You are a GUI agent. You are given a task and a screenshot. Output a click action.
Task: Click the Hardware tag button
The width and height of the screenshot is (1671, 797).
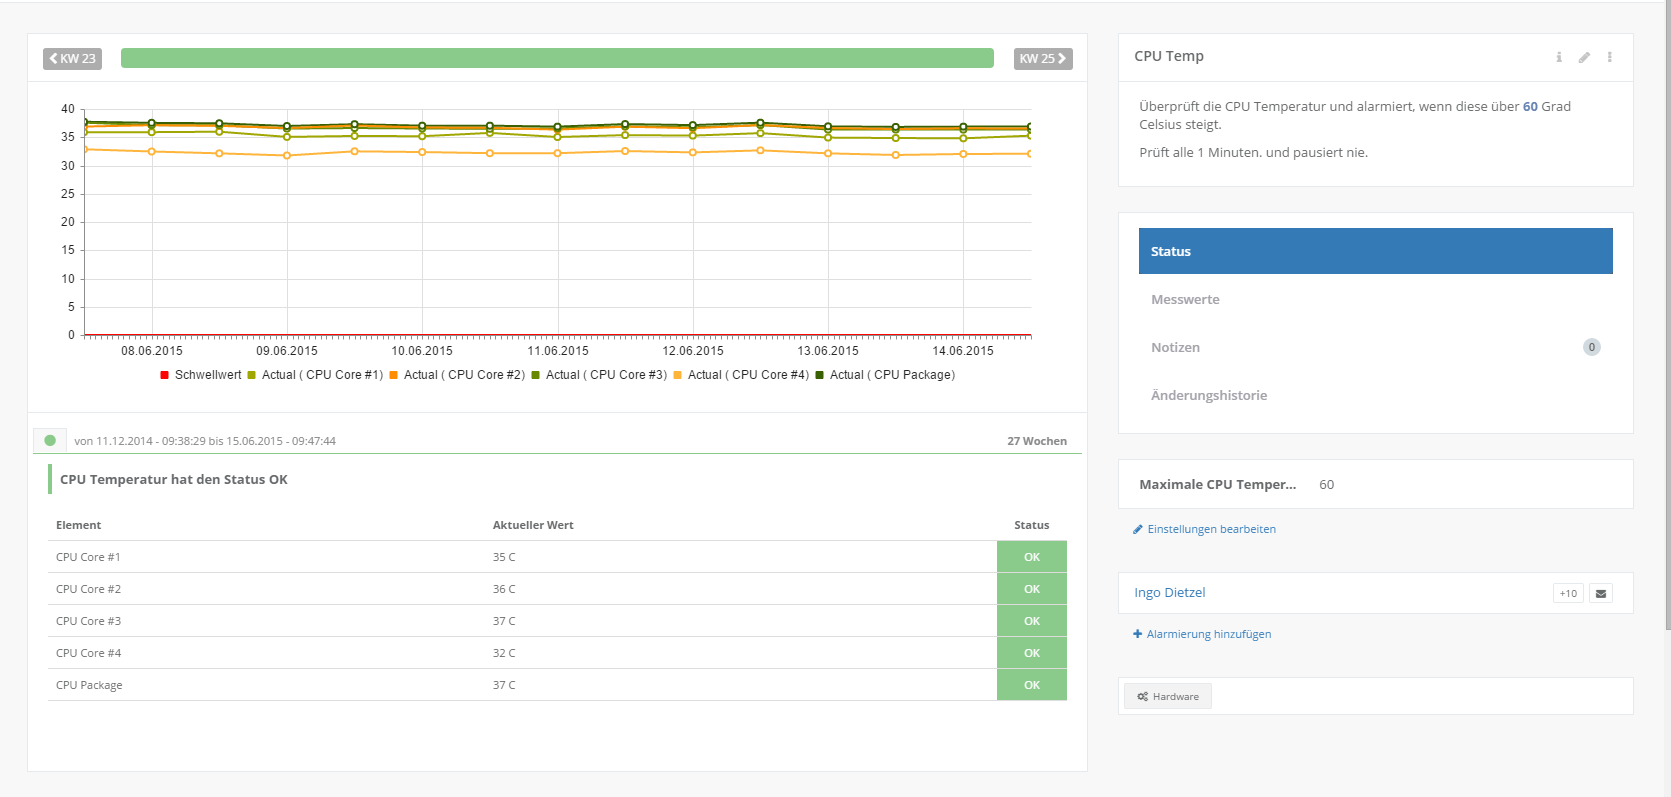(1168, 696)
